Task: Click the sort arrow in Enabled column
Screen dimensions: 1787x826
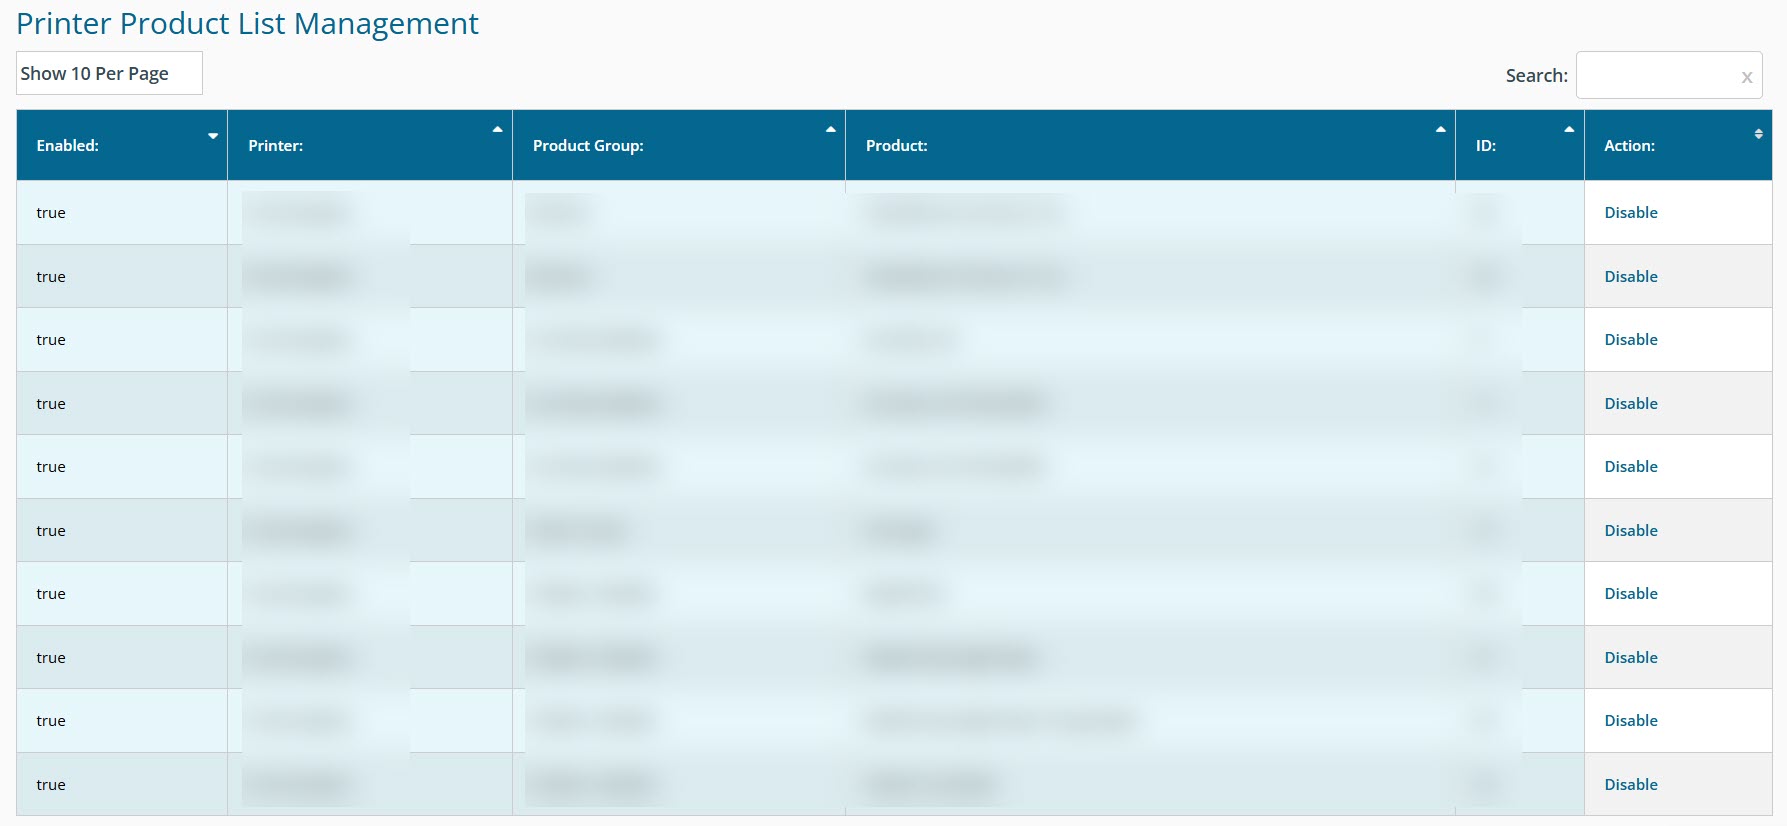Action: 213,136
